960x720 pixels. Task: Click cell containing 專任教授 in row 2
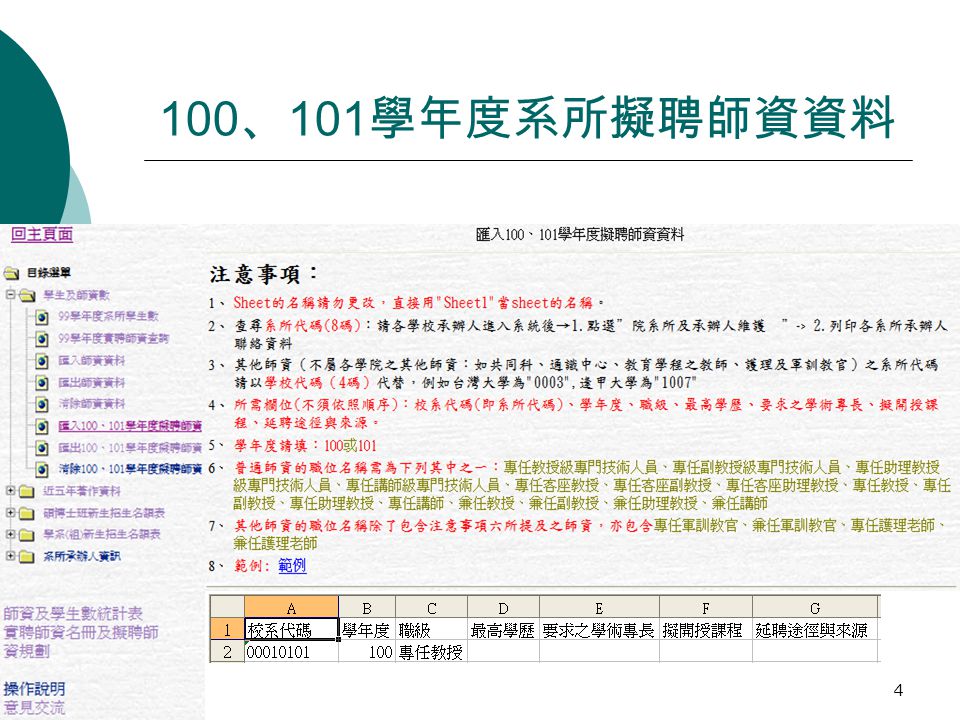click(x=432, y=652)
